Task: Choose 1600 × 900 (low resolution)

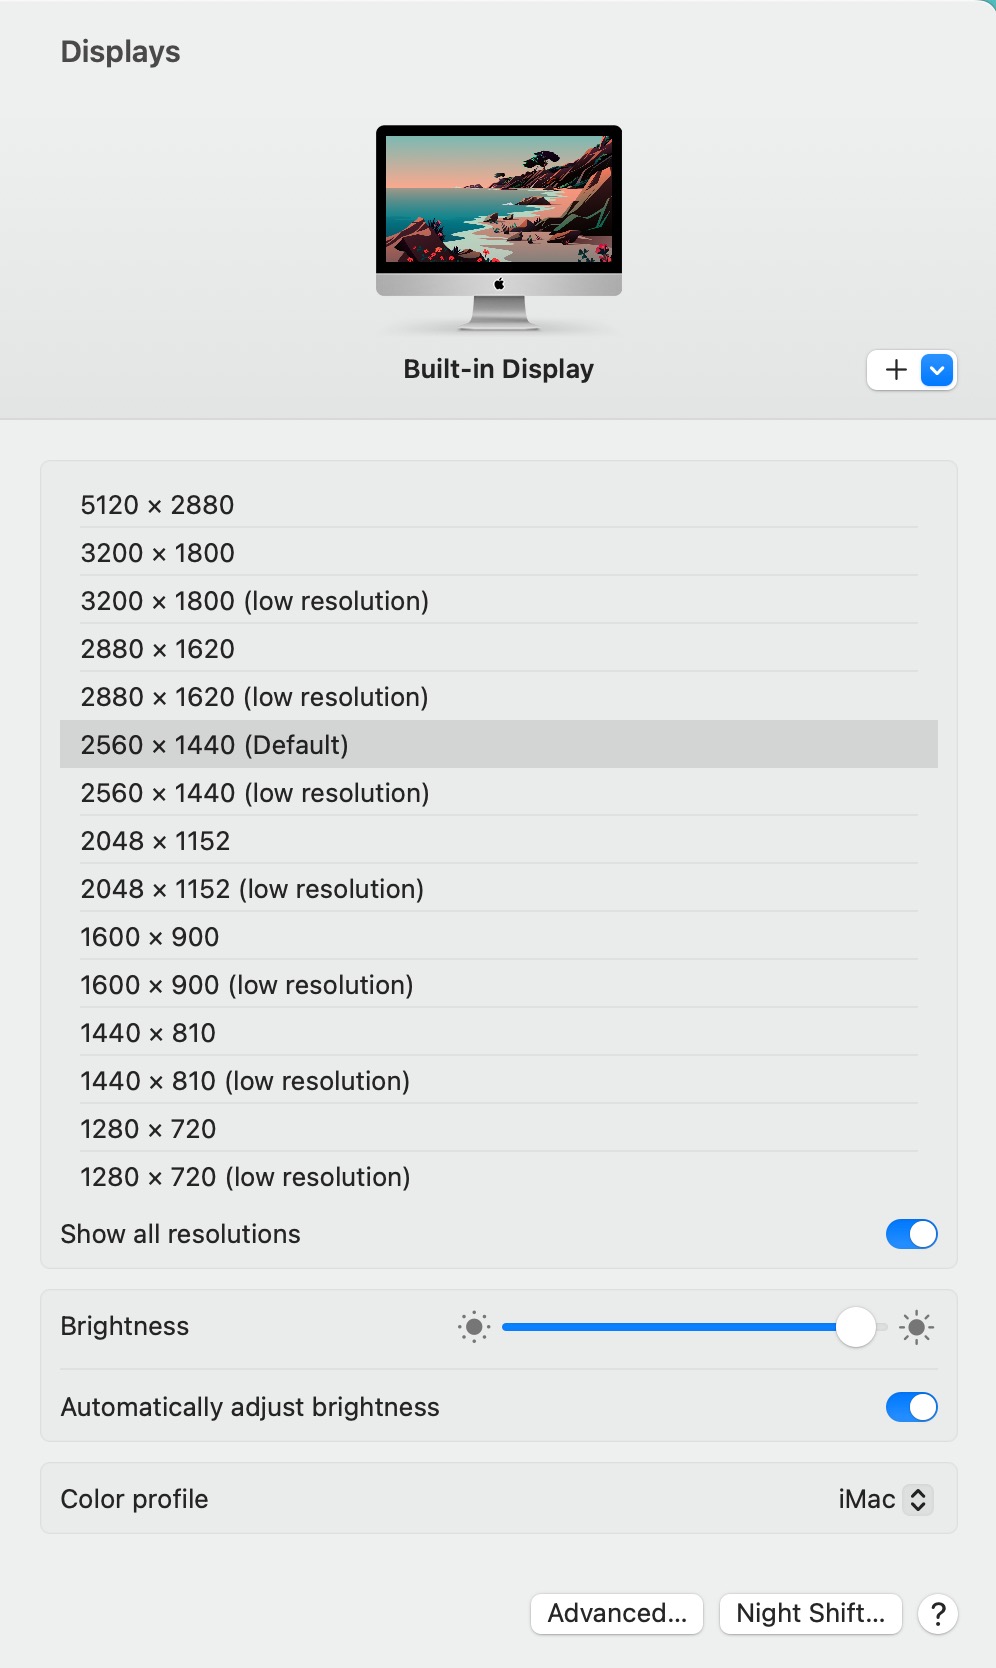Action: click(x=247, y=985)
